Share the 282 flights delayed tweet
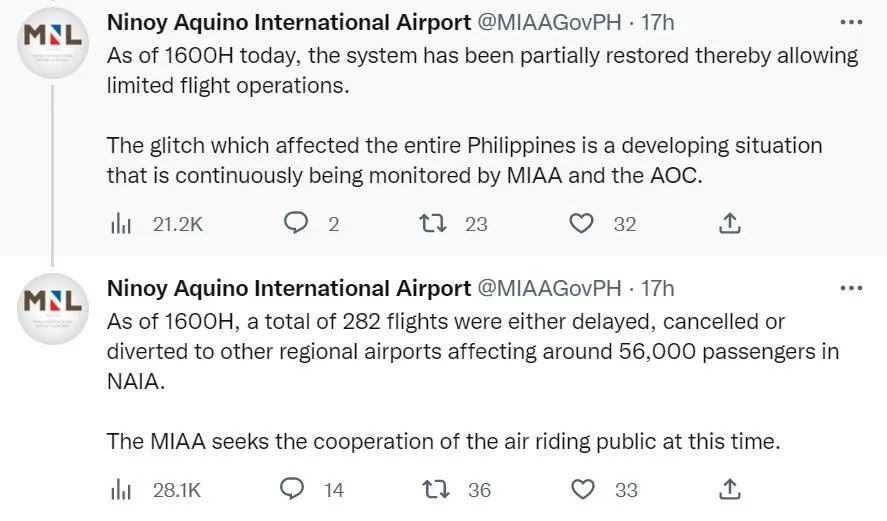The height and width of the screenshot is (521, 887). [x=730, y=489]
